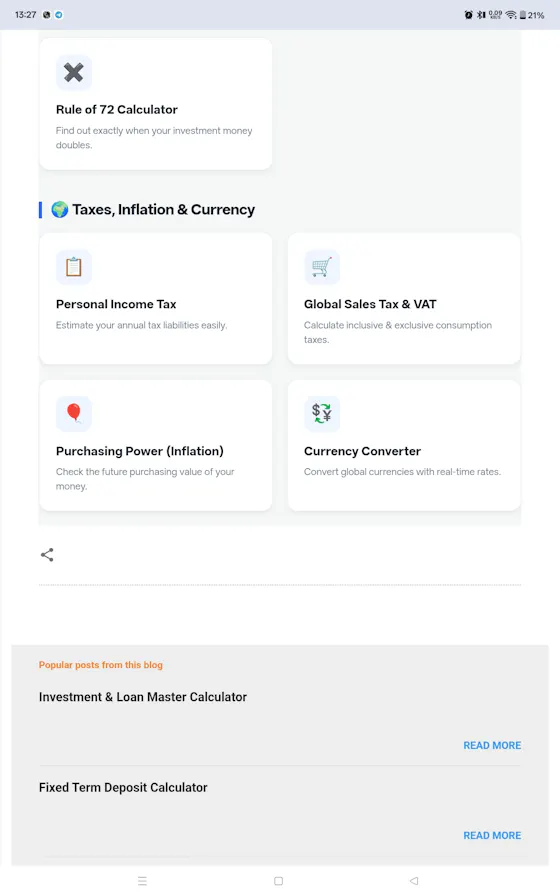Tap the share icon below the cards
The height and width of the screenshot is (896, 560).
point(47,554)
